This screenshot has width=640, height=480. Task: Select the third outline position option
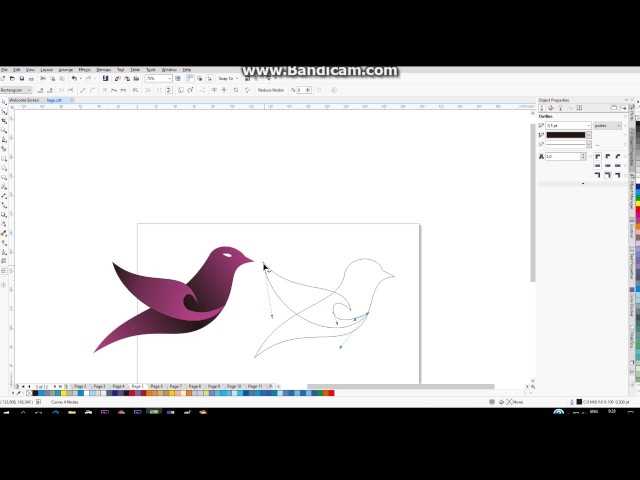(618, 175)
